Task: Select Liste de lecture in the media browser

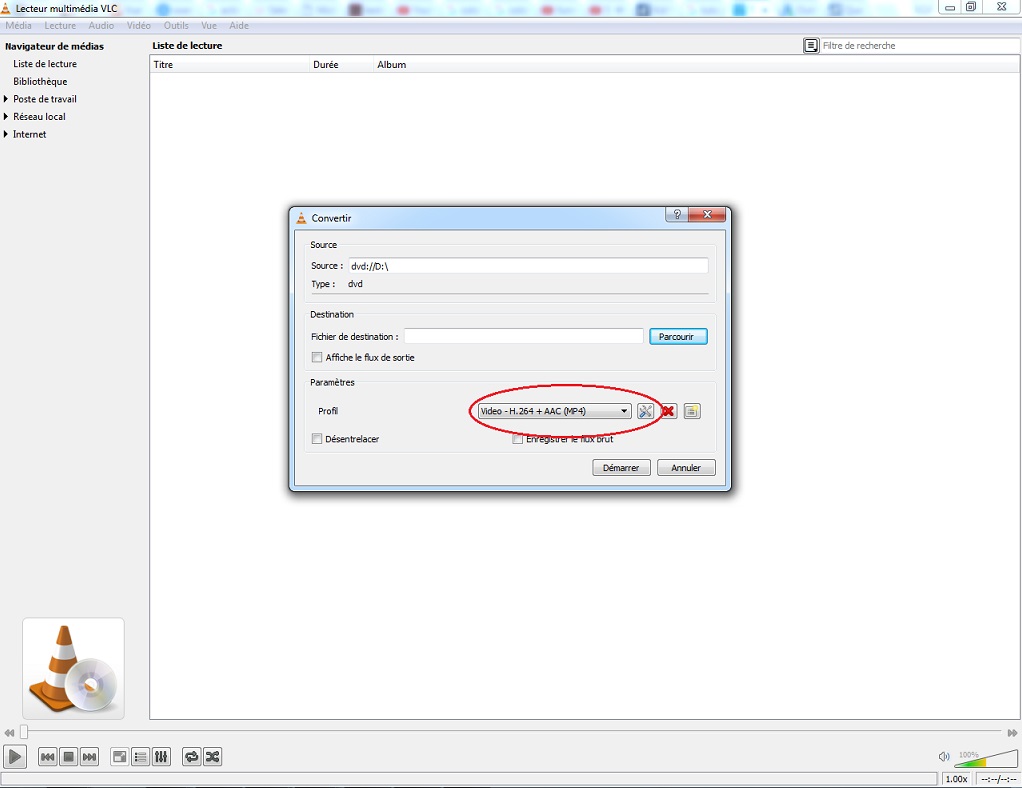Action: click(x=45, y=64)
